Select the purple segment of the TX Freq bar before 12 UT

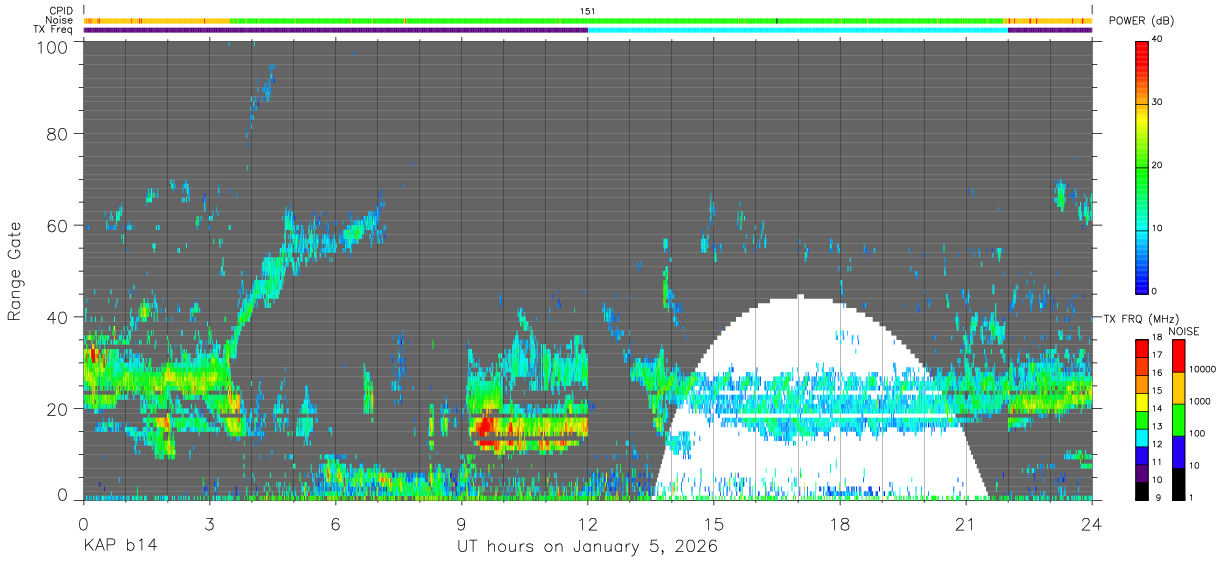(x=335, y=30)
